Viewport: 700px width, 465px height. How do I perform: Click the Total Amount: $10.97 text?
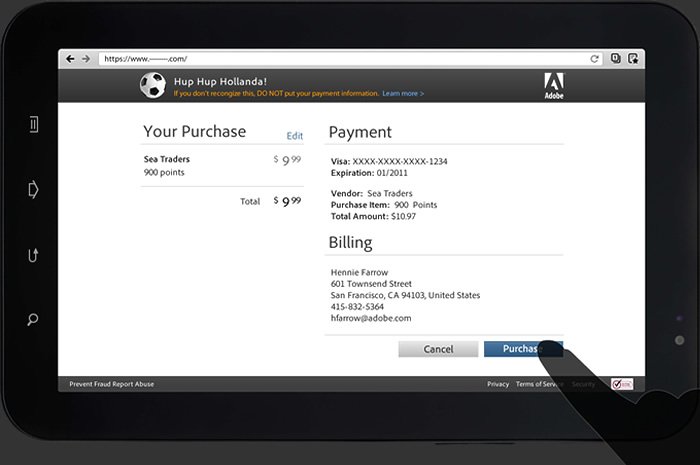point(373,216)
